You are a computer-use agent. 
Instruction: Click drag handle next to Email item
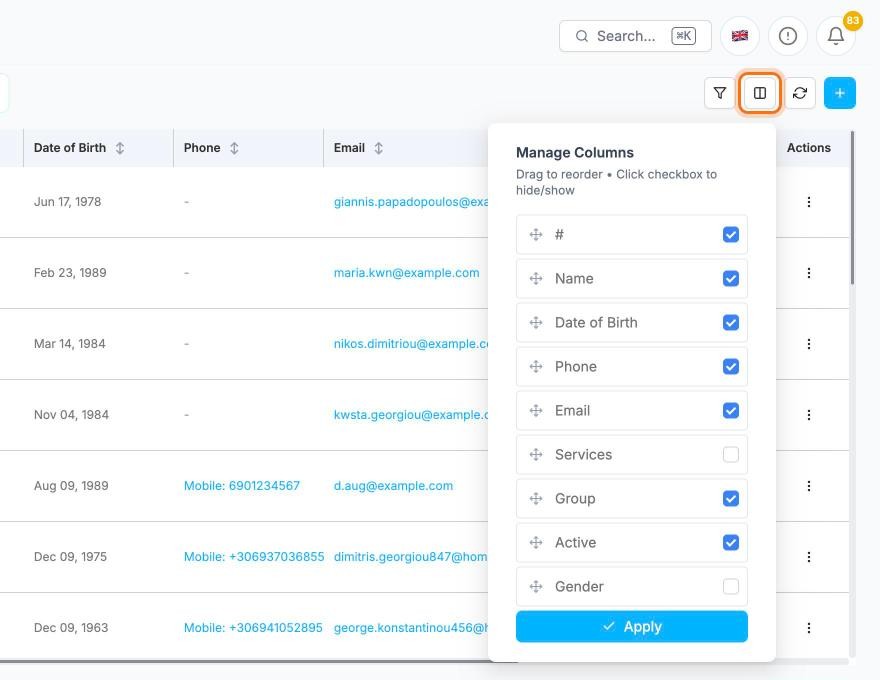pyautogui.click(x=536, y=411)
